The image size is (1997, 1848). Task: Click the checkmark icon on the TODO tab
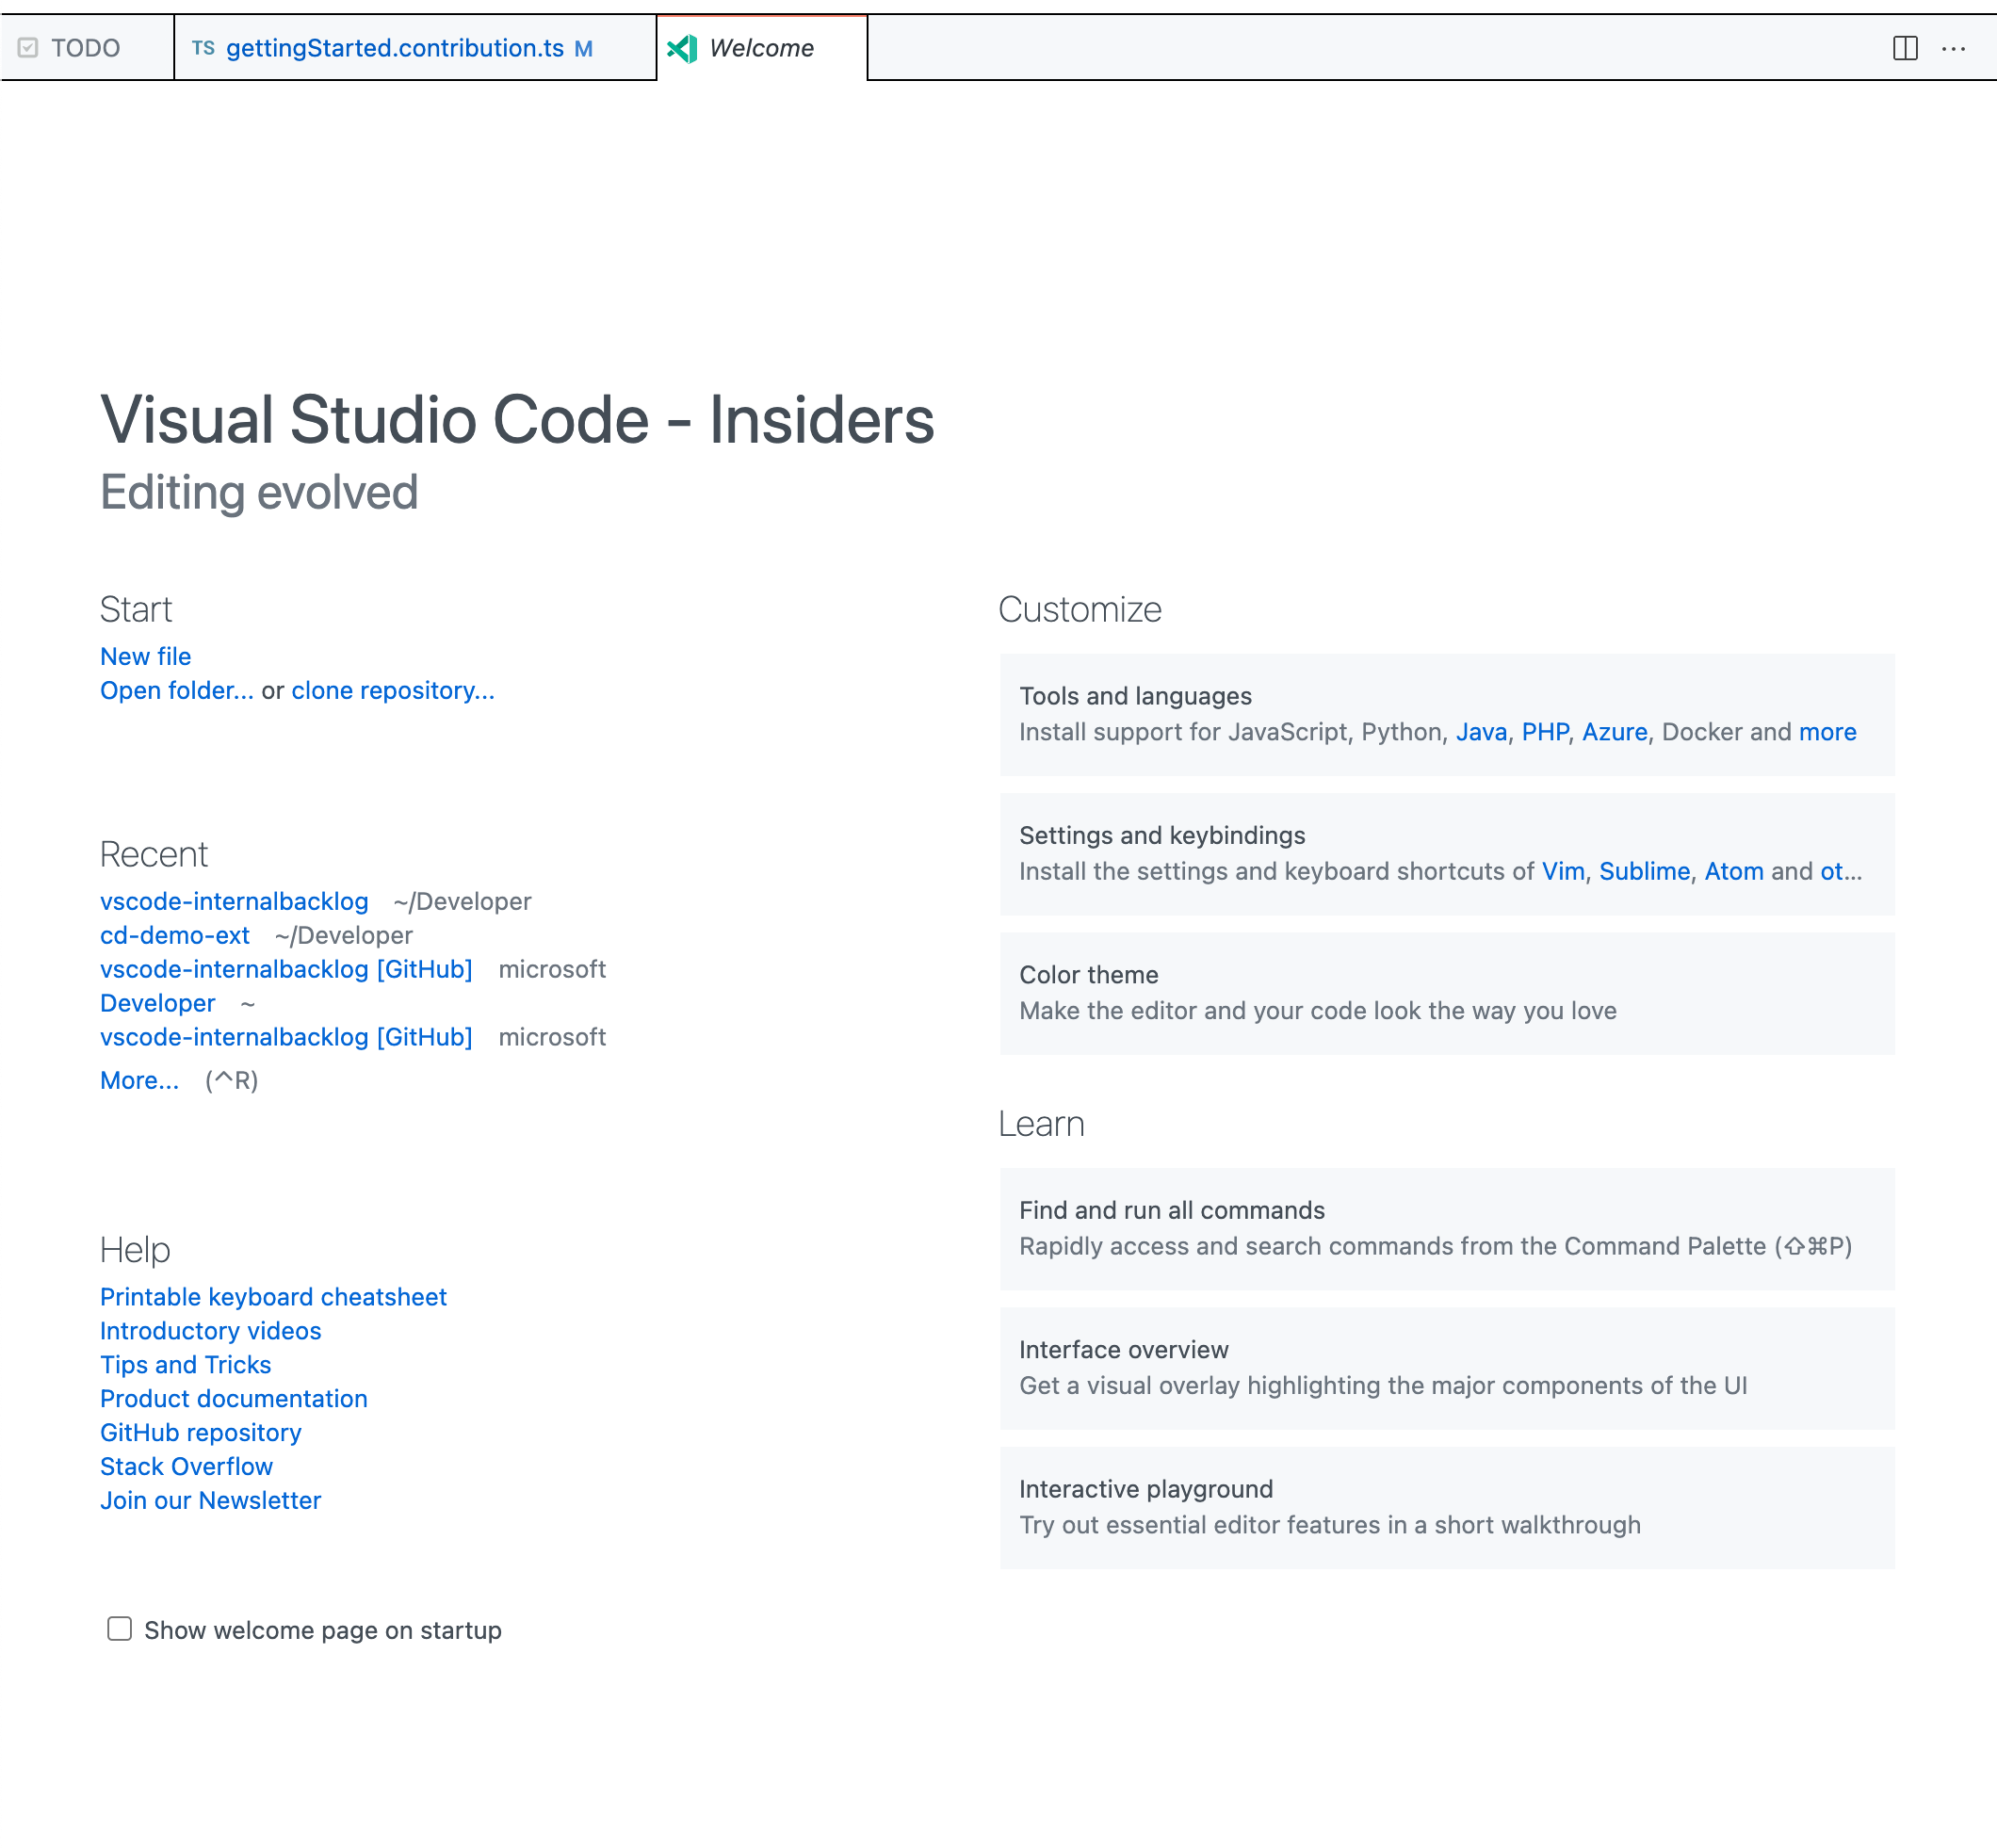pos(30,46)
